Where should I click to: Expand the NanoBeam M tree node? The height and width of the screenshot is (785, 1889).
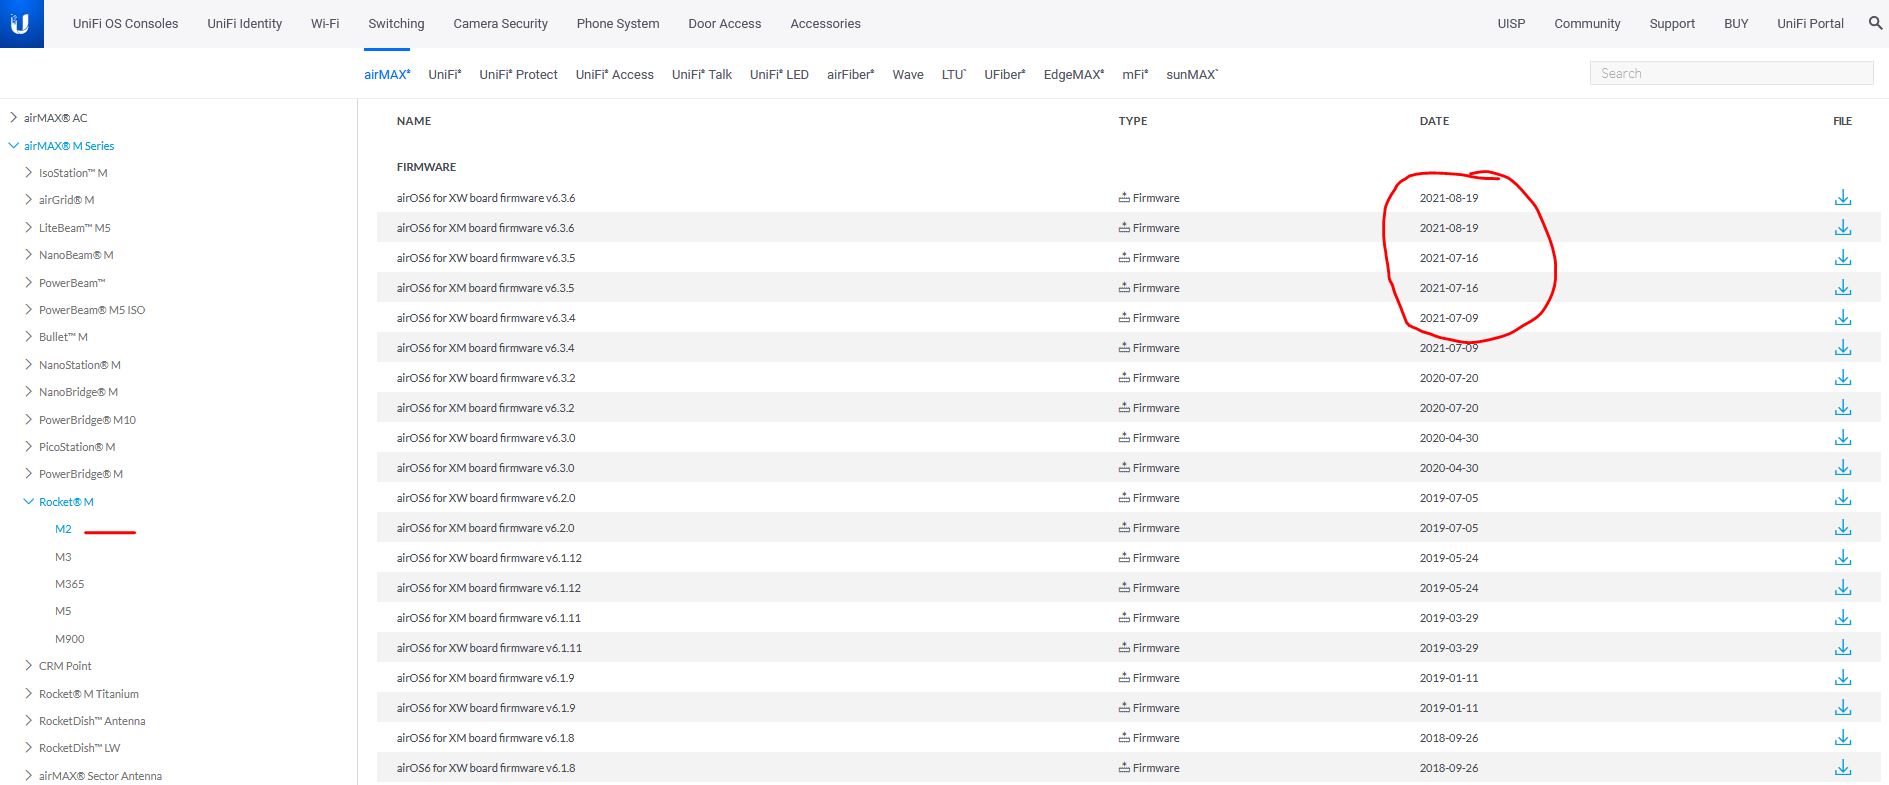(x=28, y=254)
